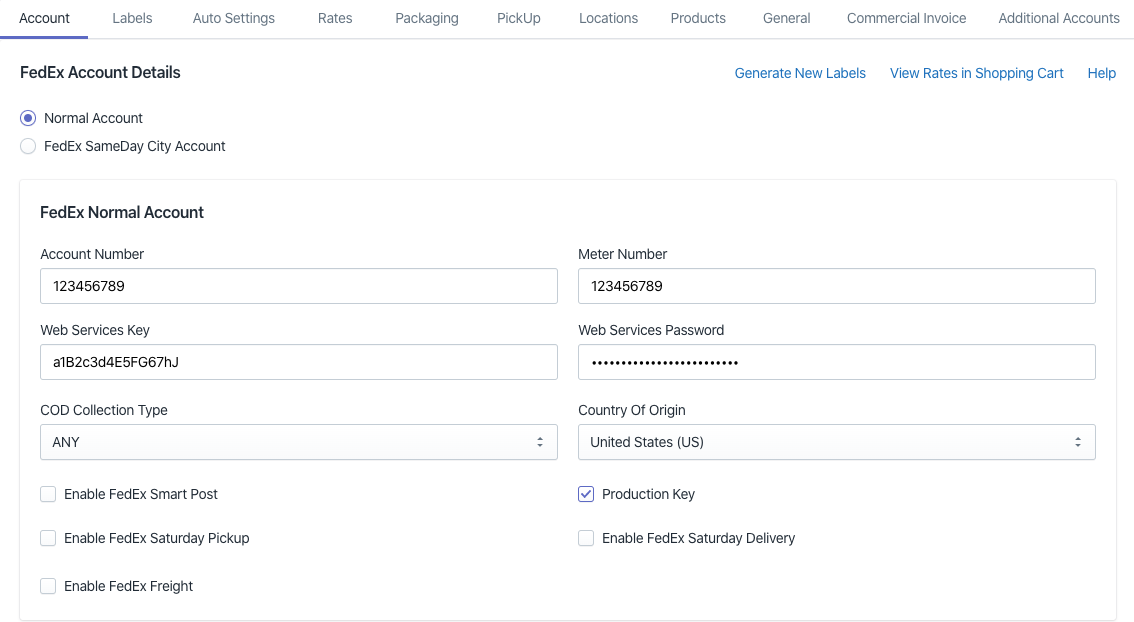Choose FedEx SameDay City Account option
Screen dimensions: 1134x622
click(x=27, y=146)
